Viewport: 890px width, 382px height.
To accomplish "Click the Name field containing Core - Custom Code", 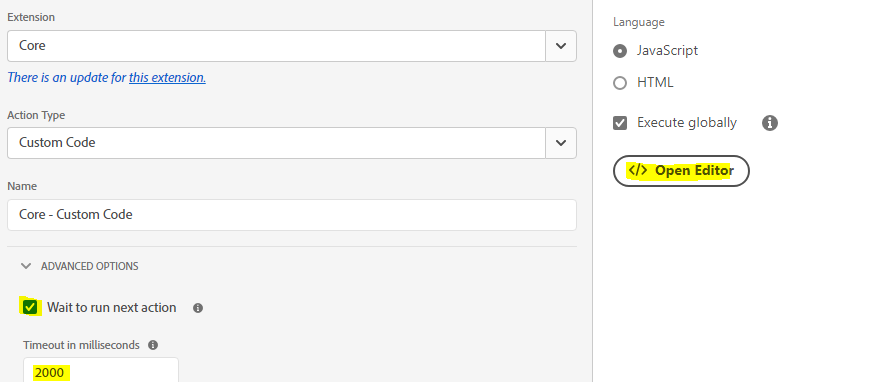I will 292,215.
